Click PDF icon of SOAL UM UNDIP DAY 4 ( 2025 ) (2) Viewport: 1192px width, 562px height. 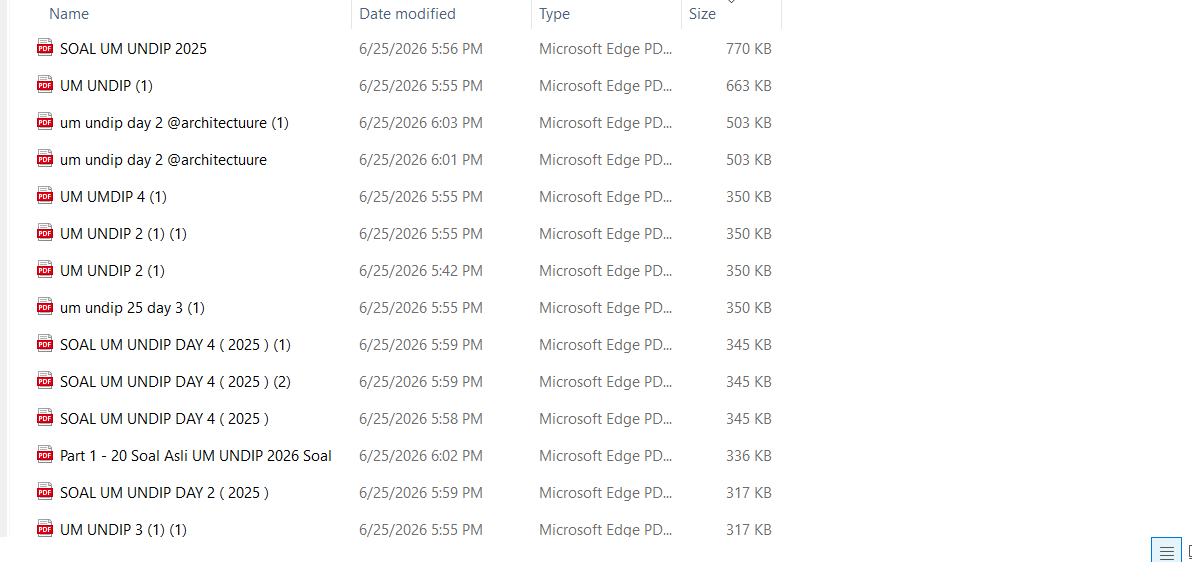pyautogui.click(x=45, y=382)
